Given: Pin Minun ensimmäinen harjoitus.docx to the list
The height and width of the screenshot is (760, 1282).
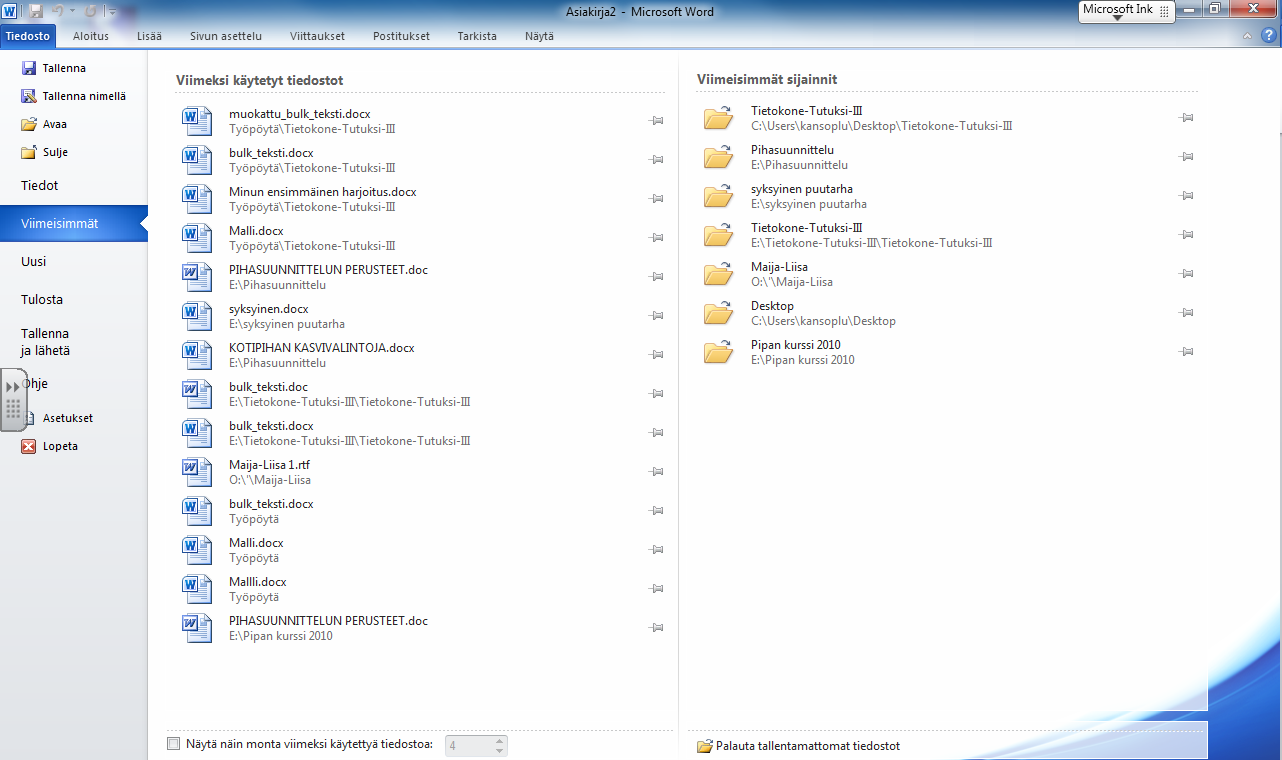Looking at the screenshot, I should coord(656,198).
